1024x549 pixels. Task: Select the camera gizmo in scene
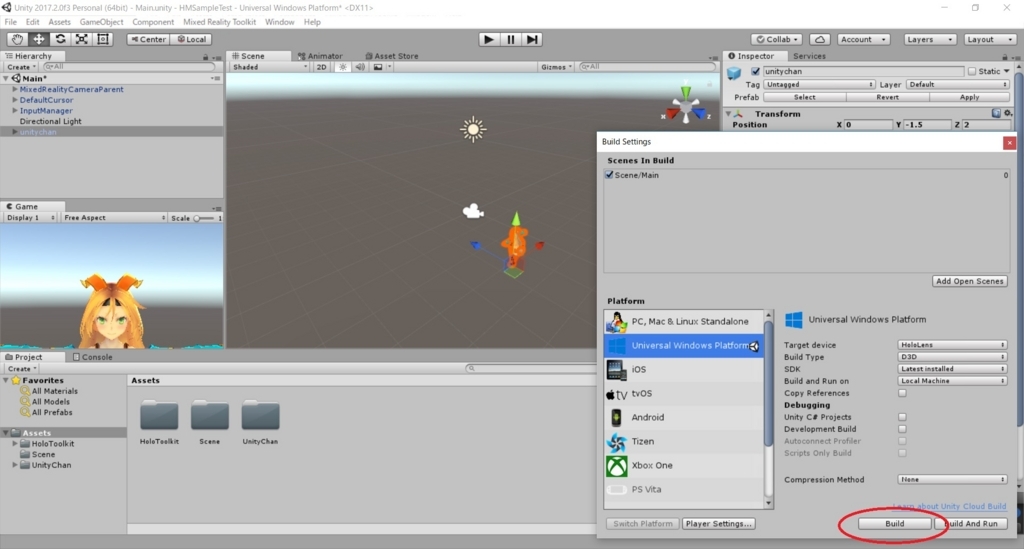(x=473, y=211)
